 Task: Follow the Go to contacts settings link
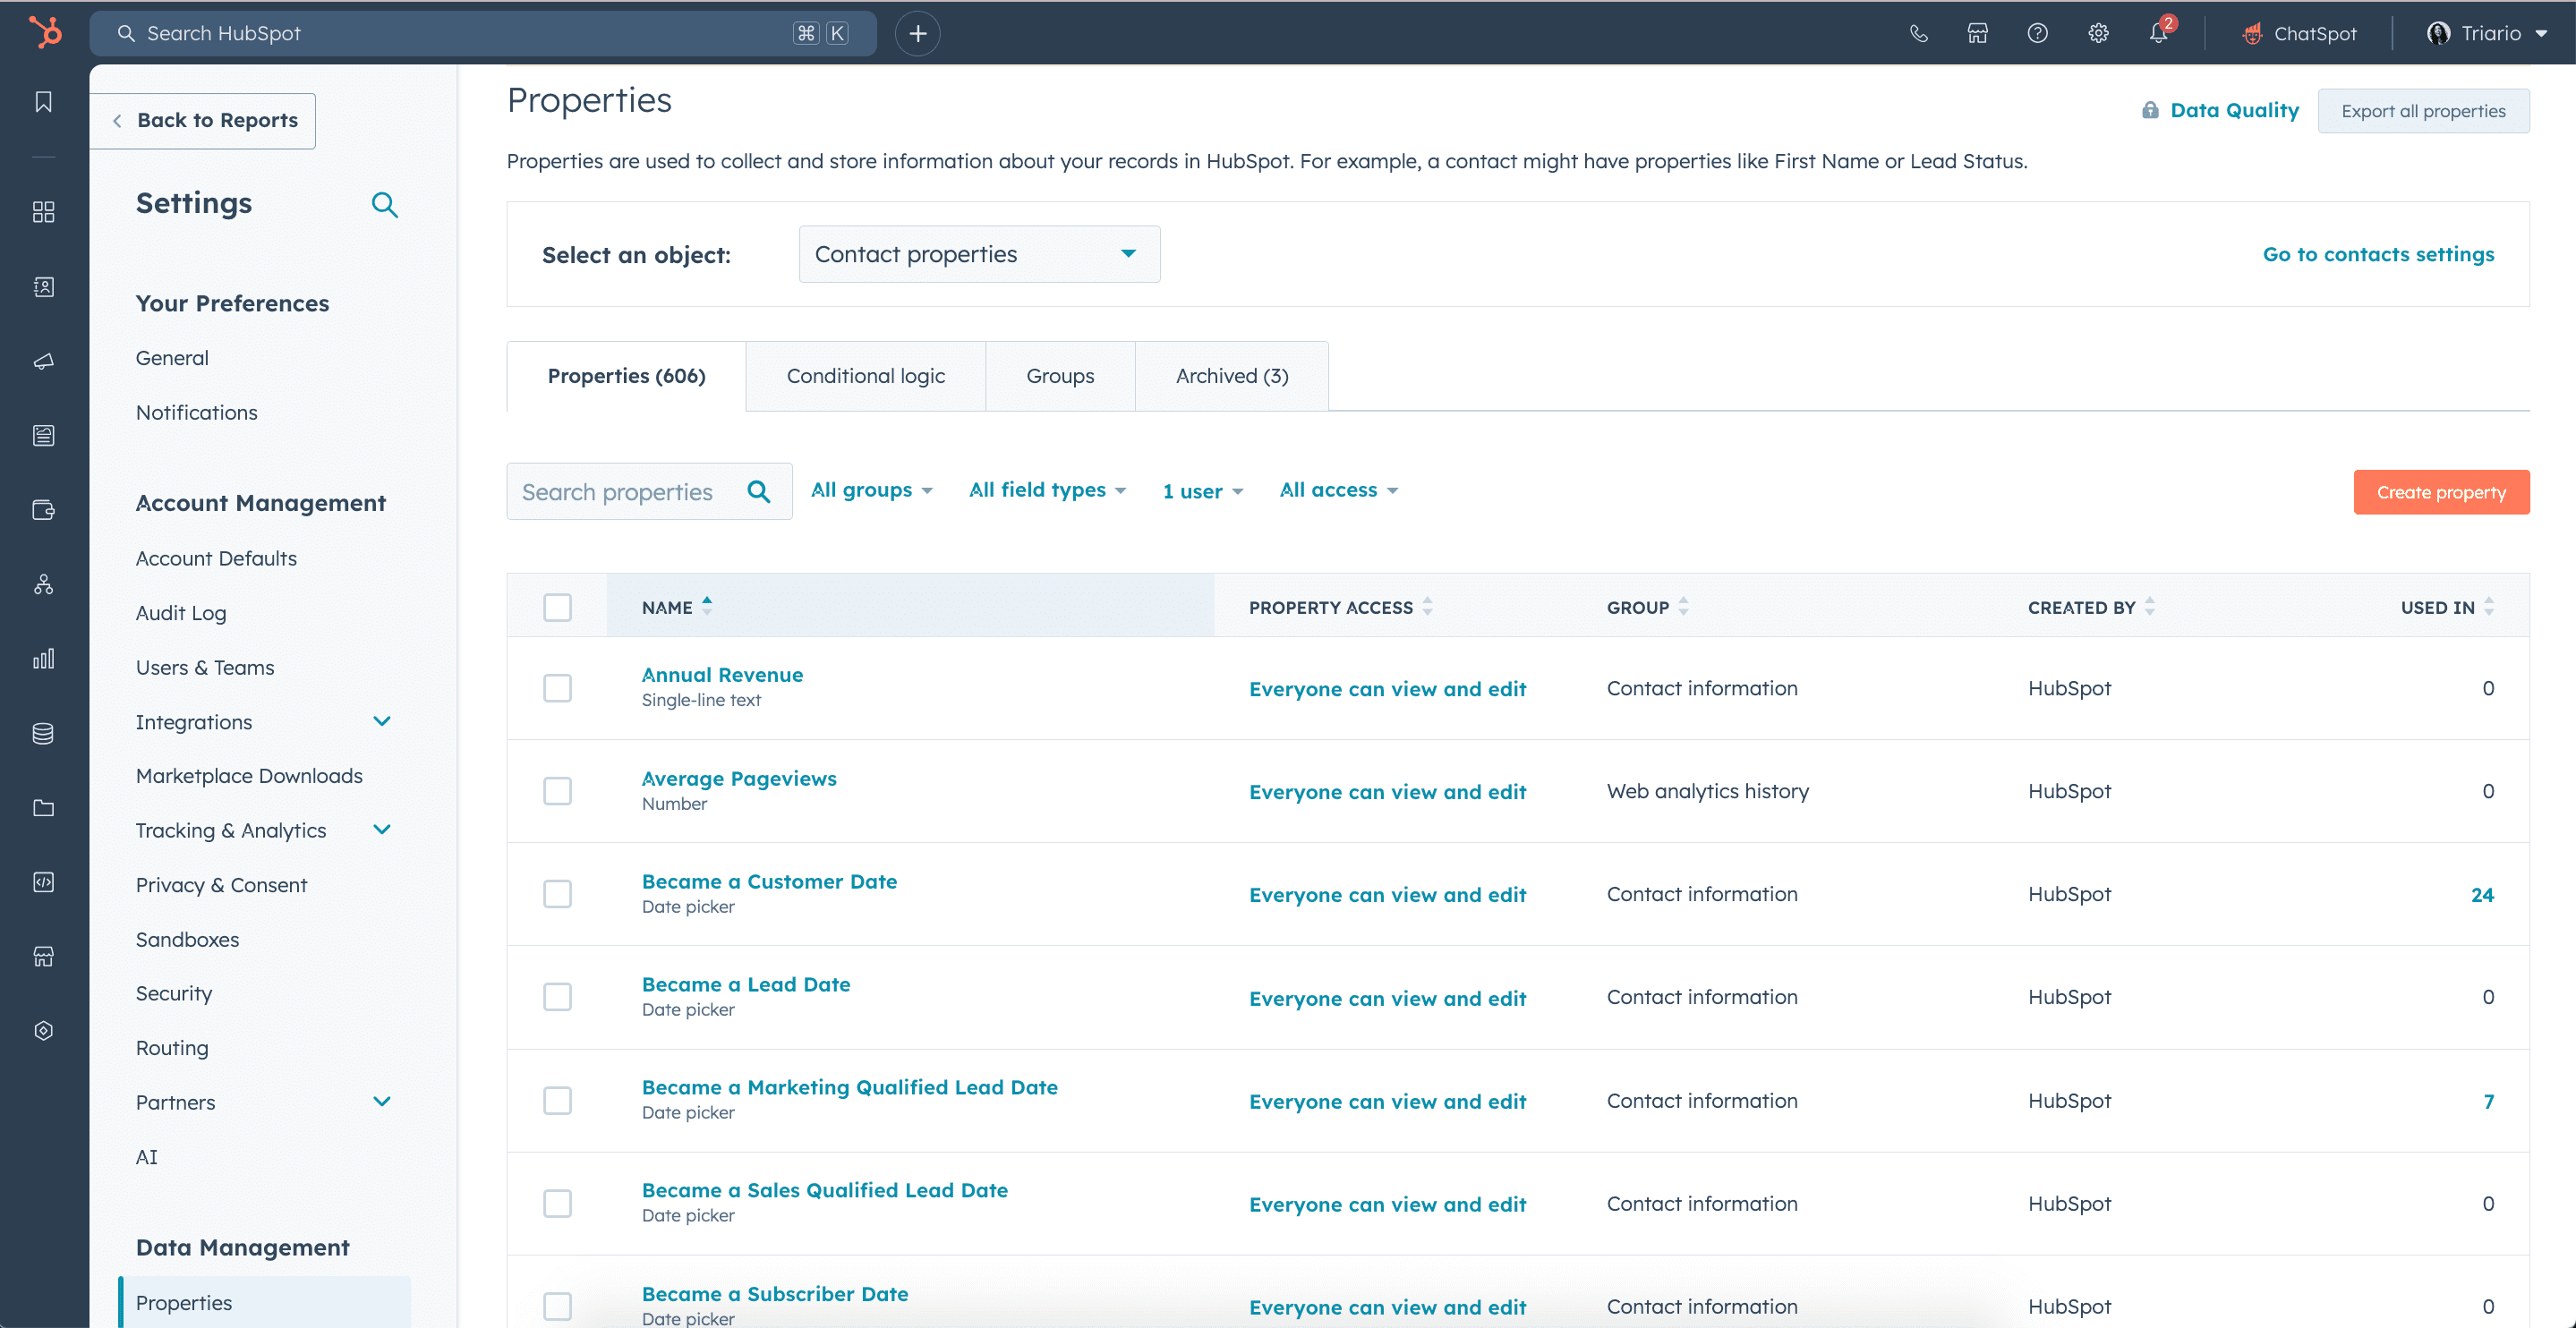point(2378,254)
